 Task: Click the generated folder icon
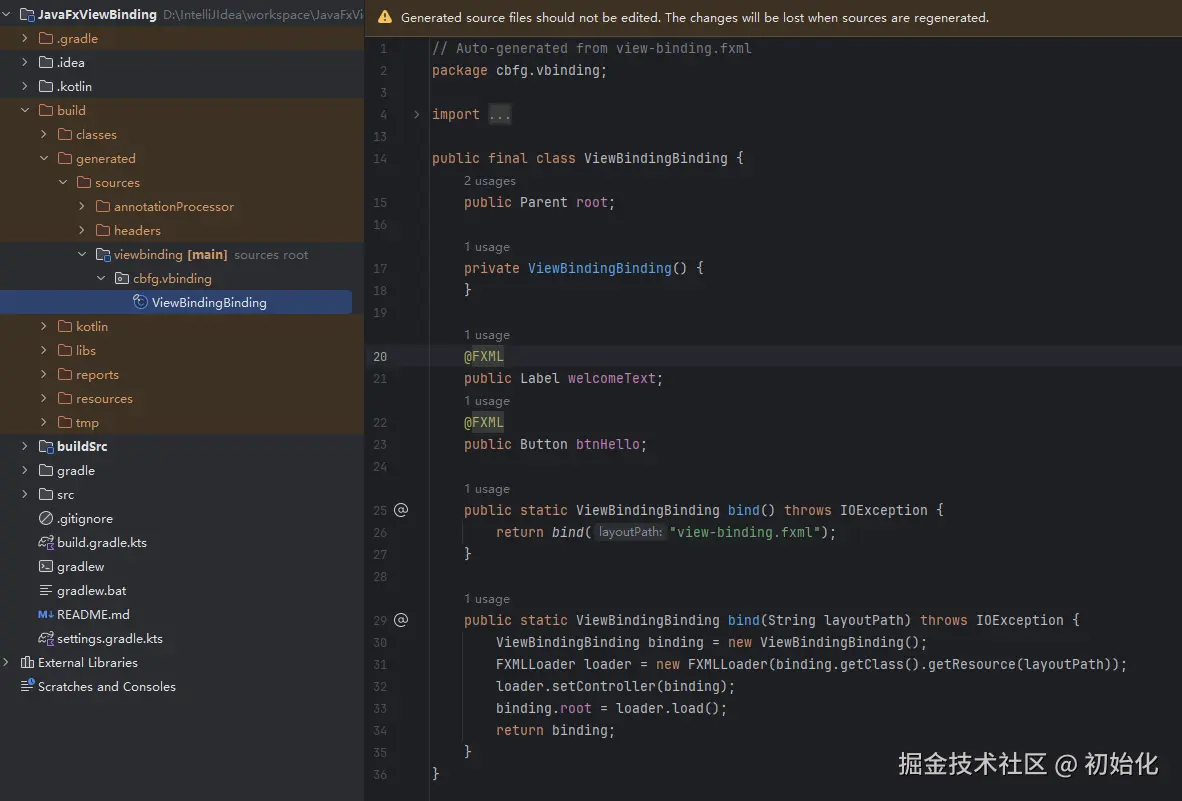[x=65, y=159]
